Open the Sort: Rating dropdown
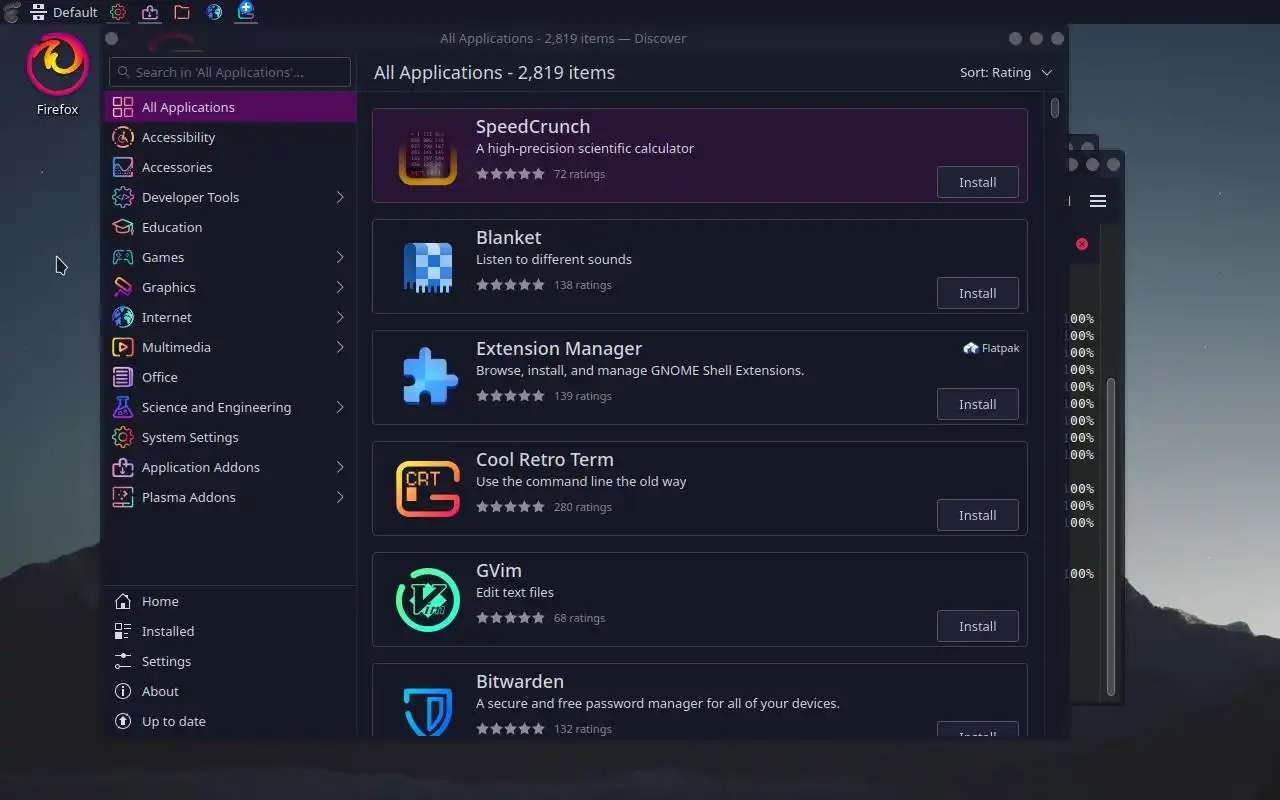 pyautogui.click(x=1006, y=72)
